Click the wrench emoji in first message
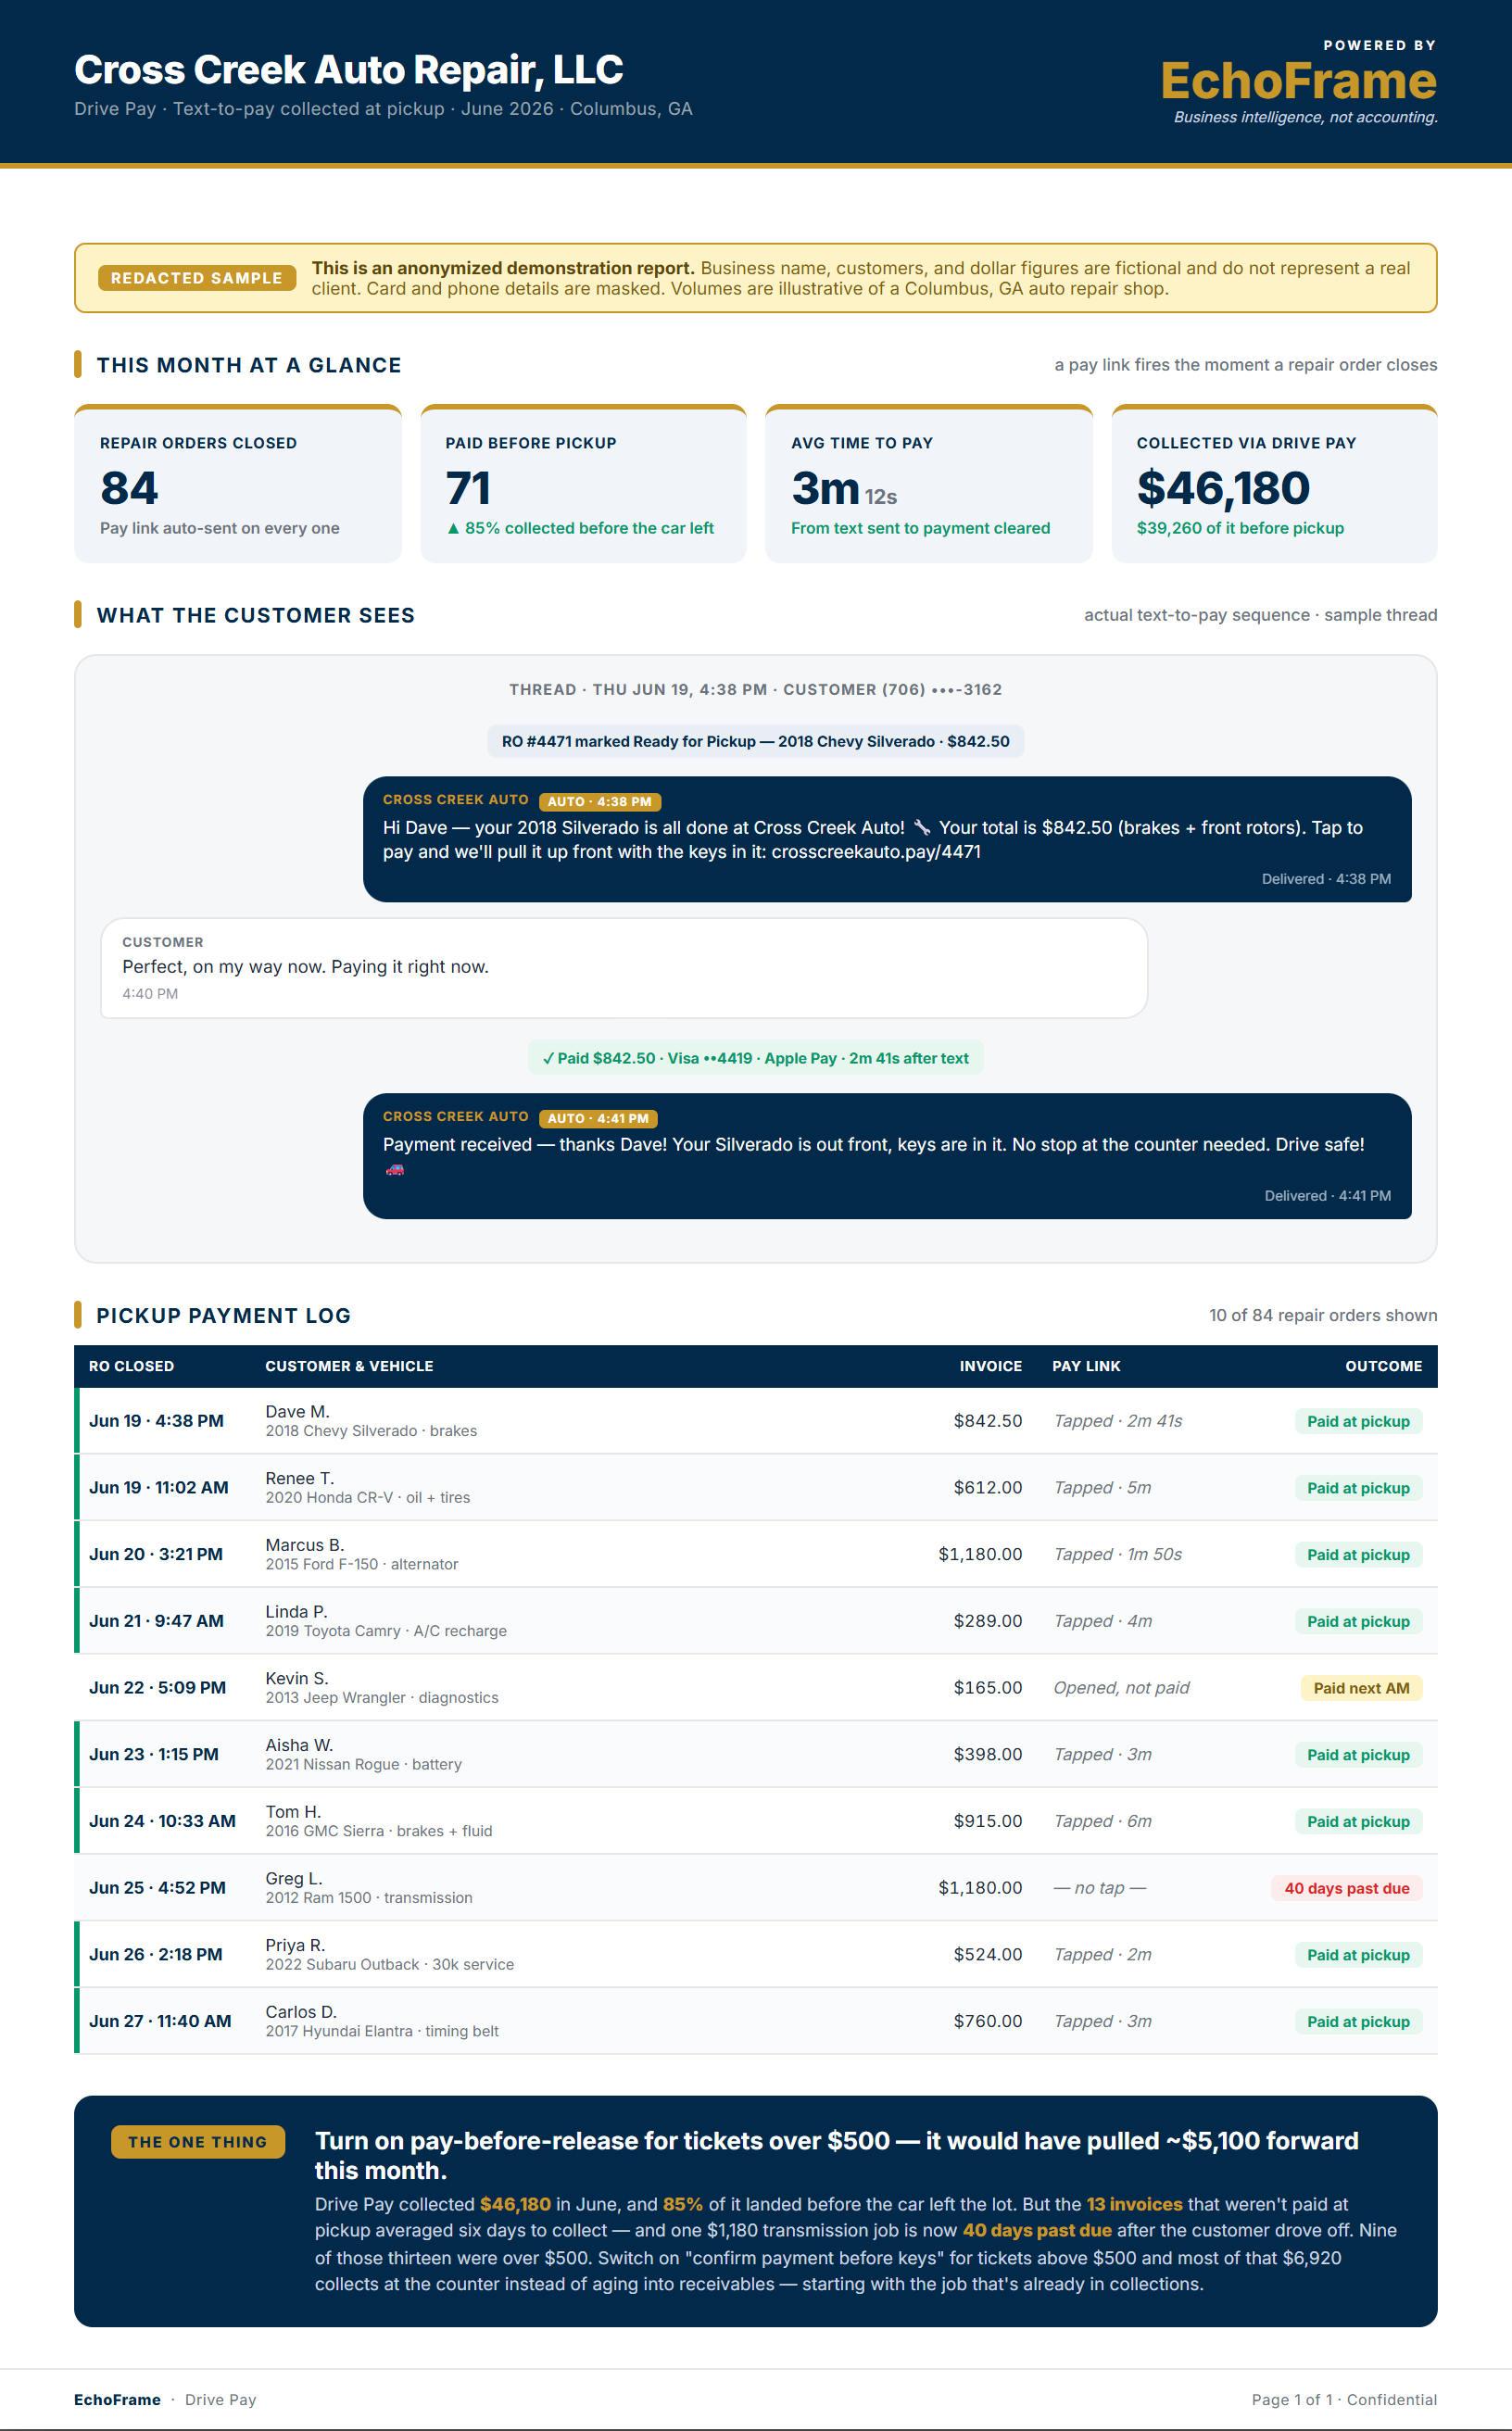 point(922,827)
